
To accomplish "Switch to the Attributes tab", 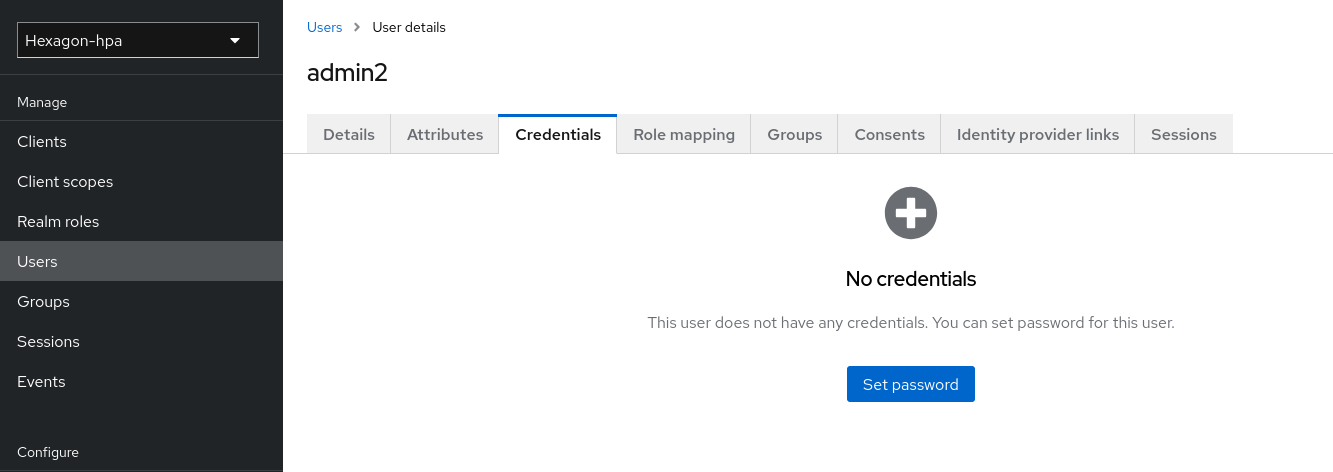I will [445, 134].
